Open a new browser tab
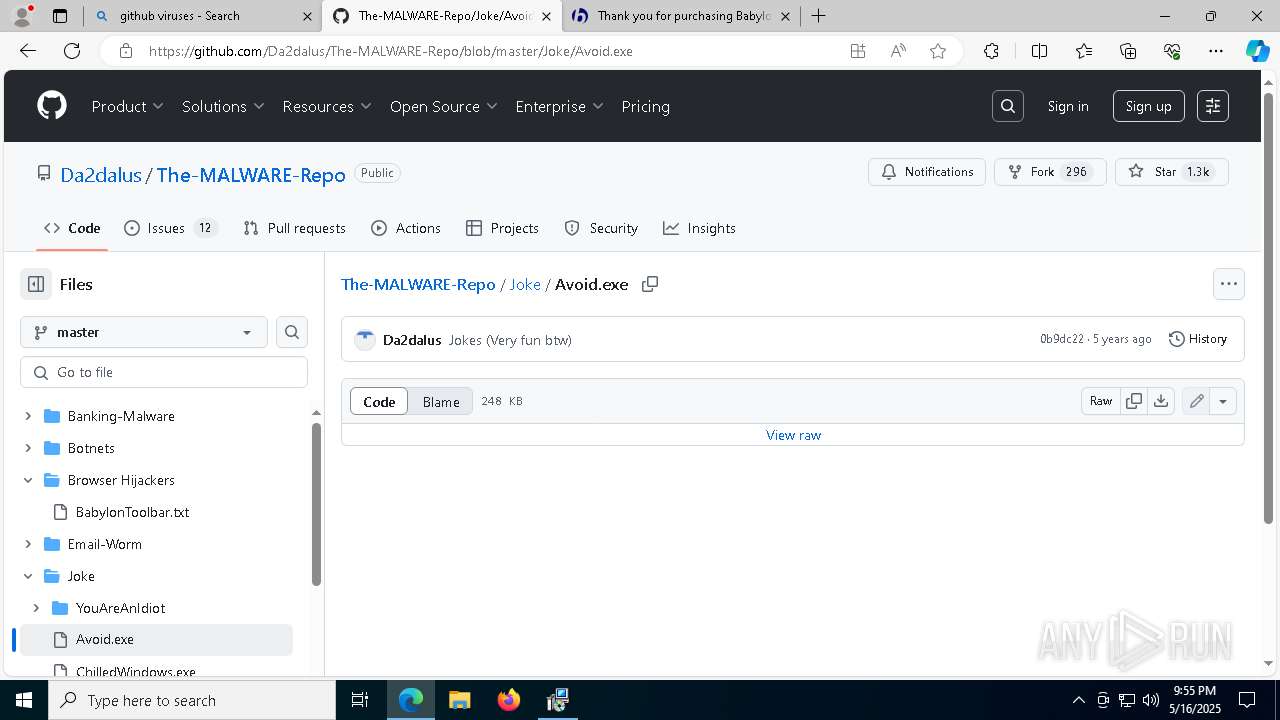Screen dimensions: 1280x720 819,16
